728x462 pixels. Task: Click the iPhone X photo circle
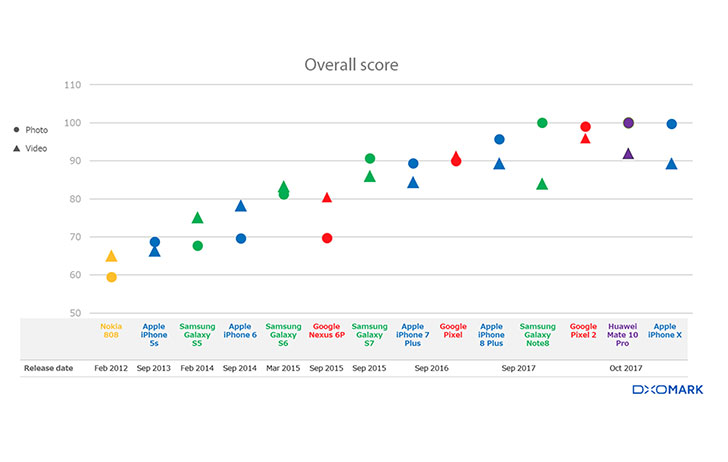(671, 124)
